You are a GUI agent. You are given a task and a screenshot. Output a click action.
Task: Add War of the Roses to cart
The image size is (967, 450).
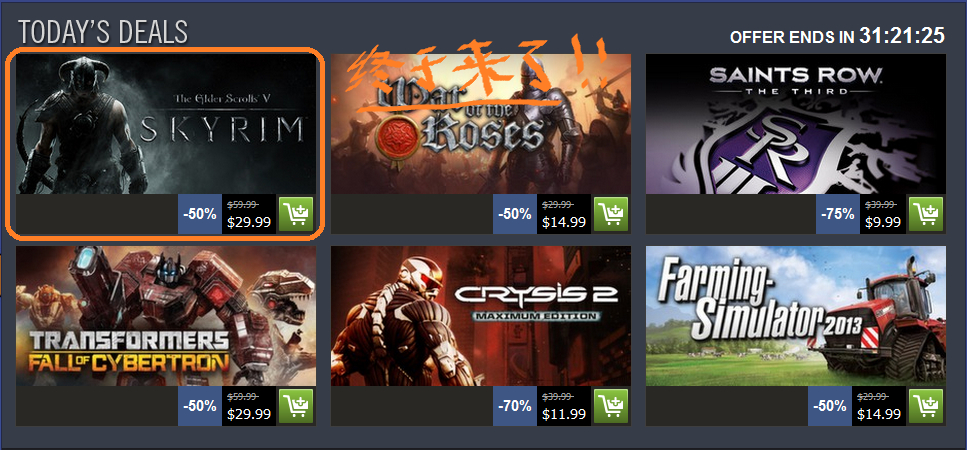pos(611,214)
